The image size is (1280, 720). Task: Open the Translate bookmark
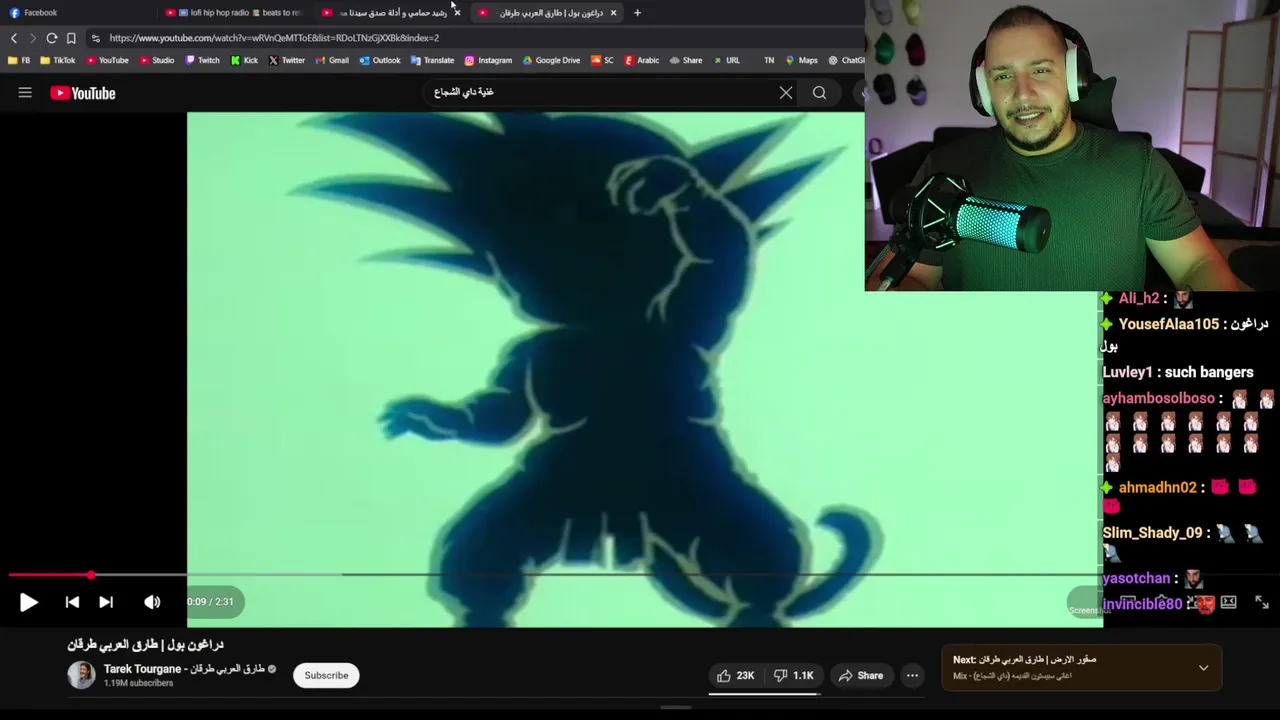click(x=432, y=60)
